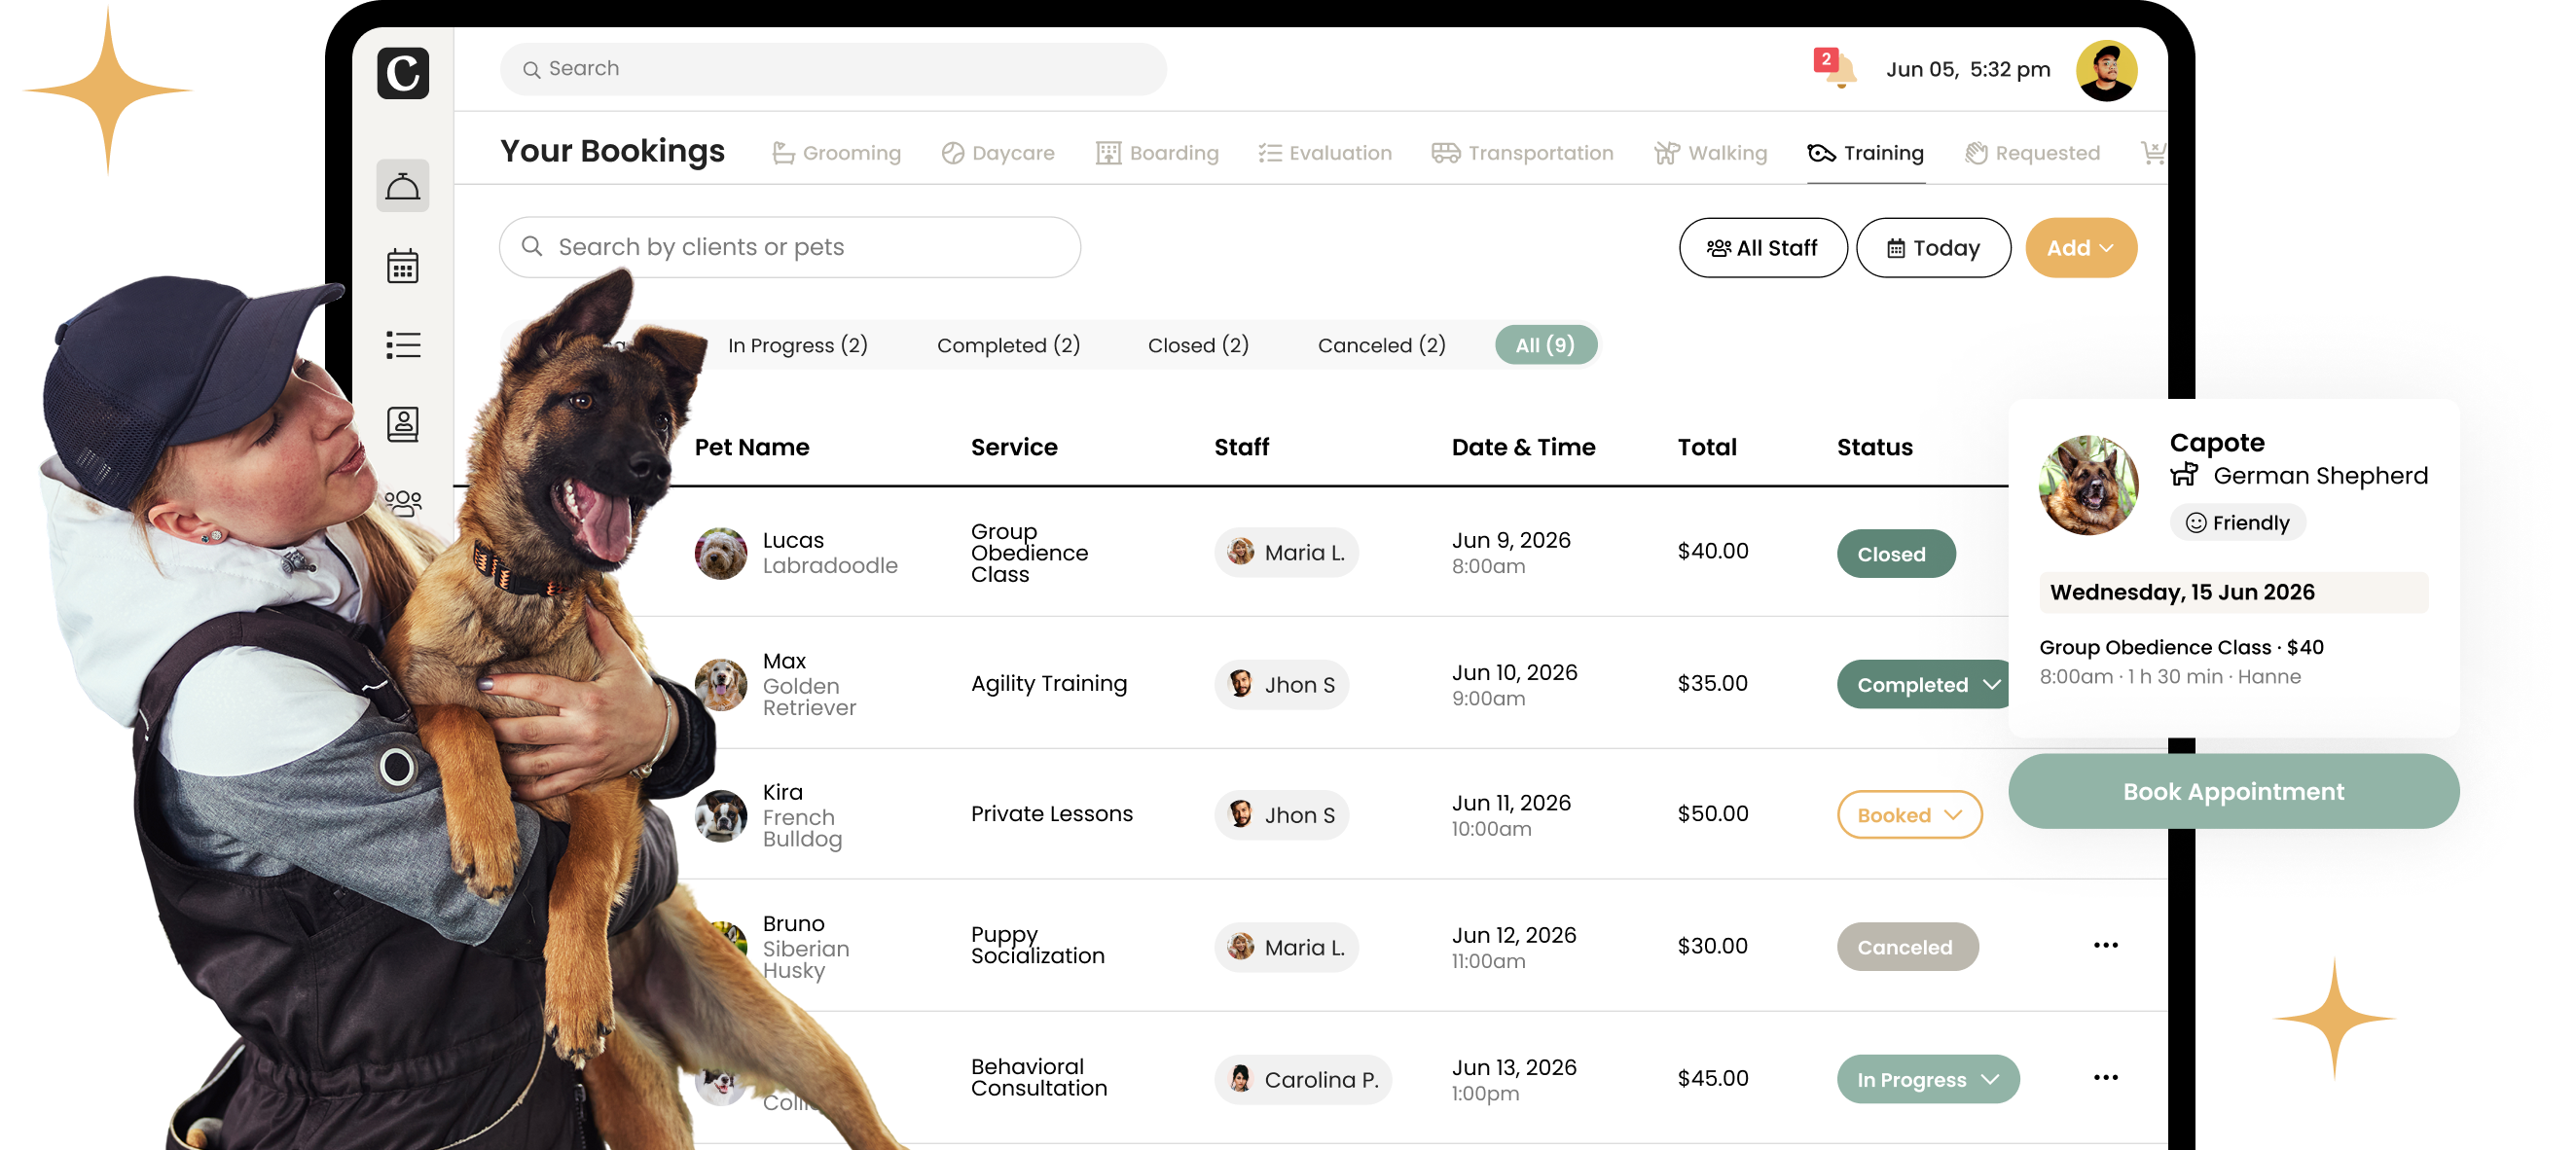Click the Total column header
2576x1150 pixels.
pos(1707,447)
